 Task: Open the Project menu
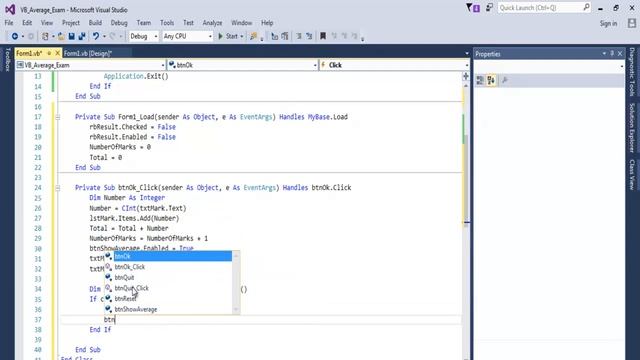(x=71, y=23)
